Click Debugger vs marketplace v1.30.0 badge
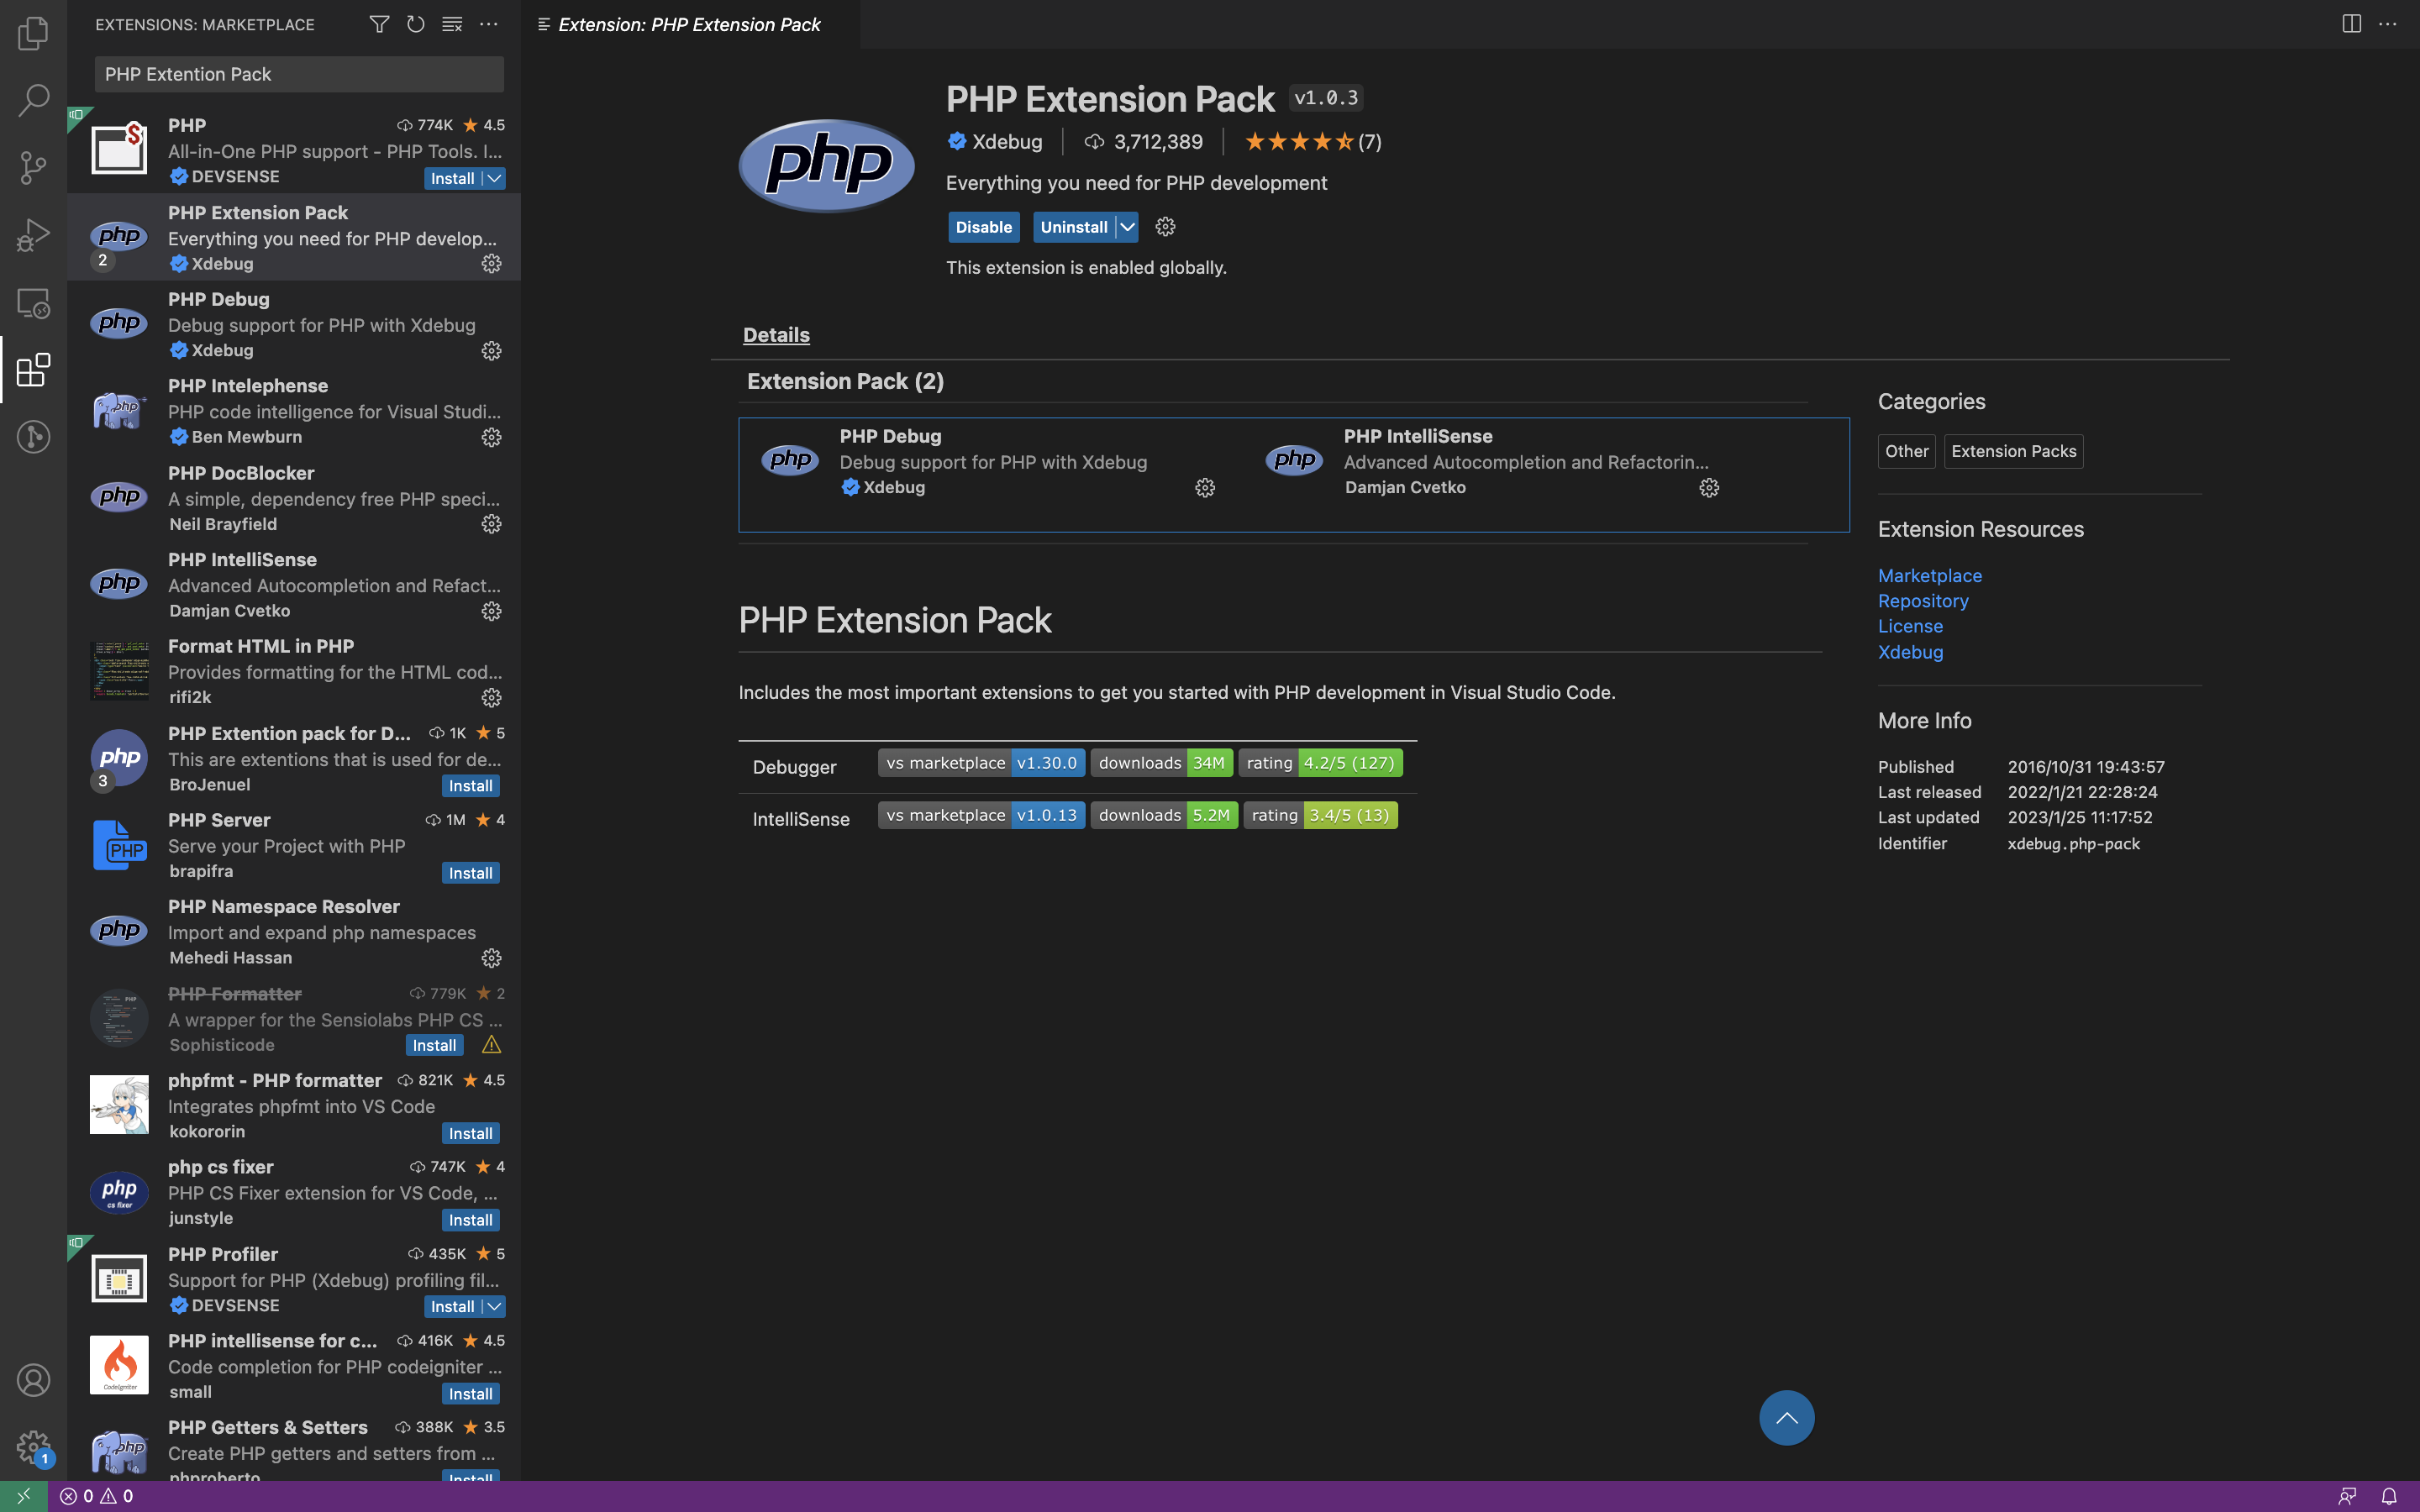The height and width of the screenshot is (1512, 2420). click(x=981, y=763)
